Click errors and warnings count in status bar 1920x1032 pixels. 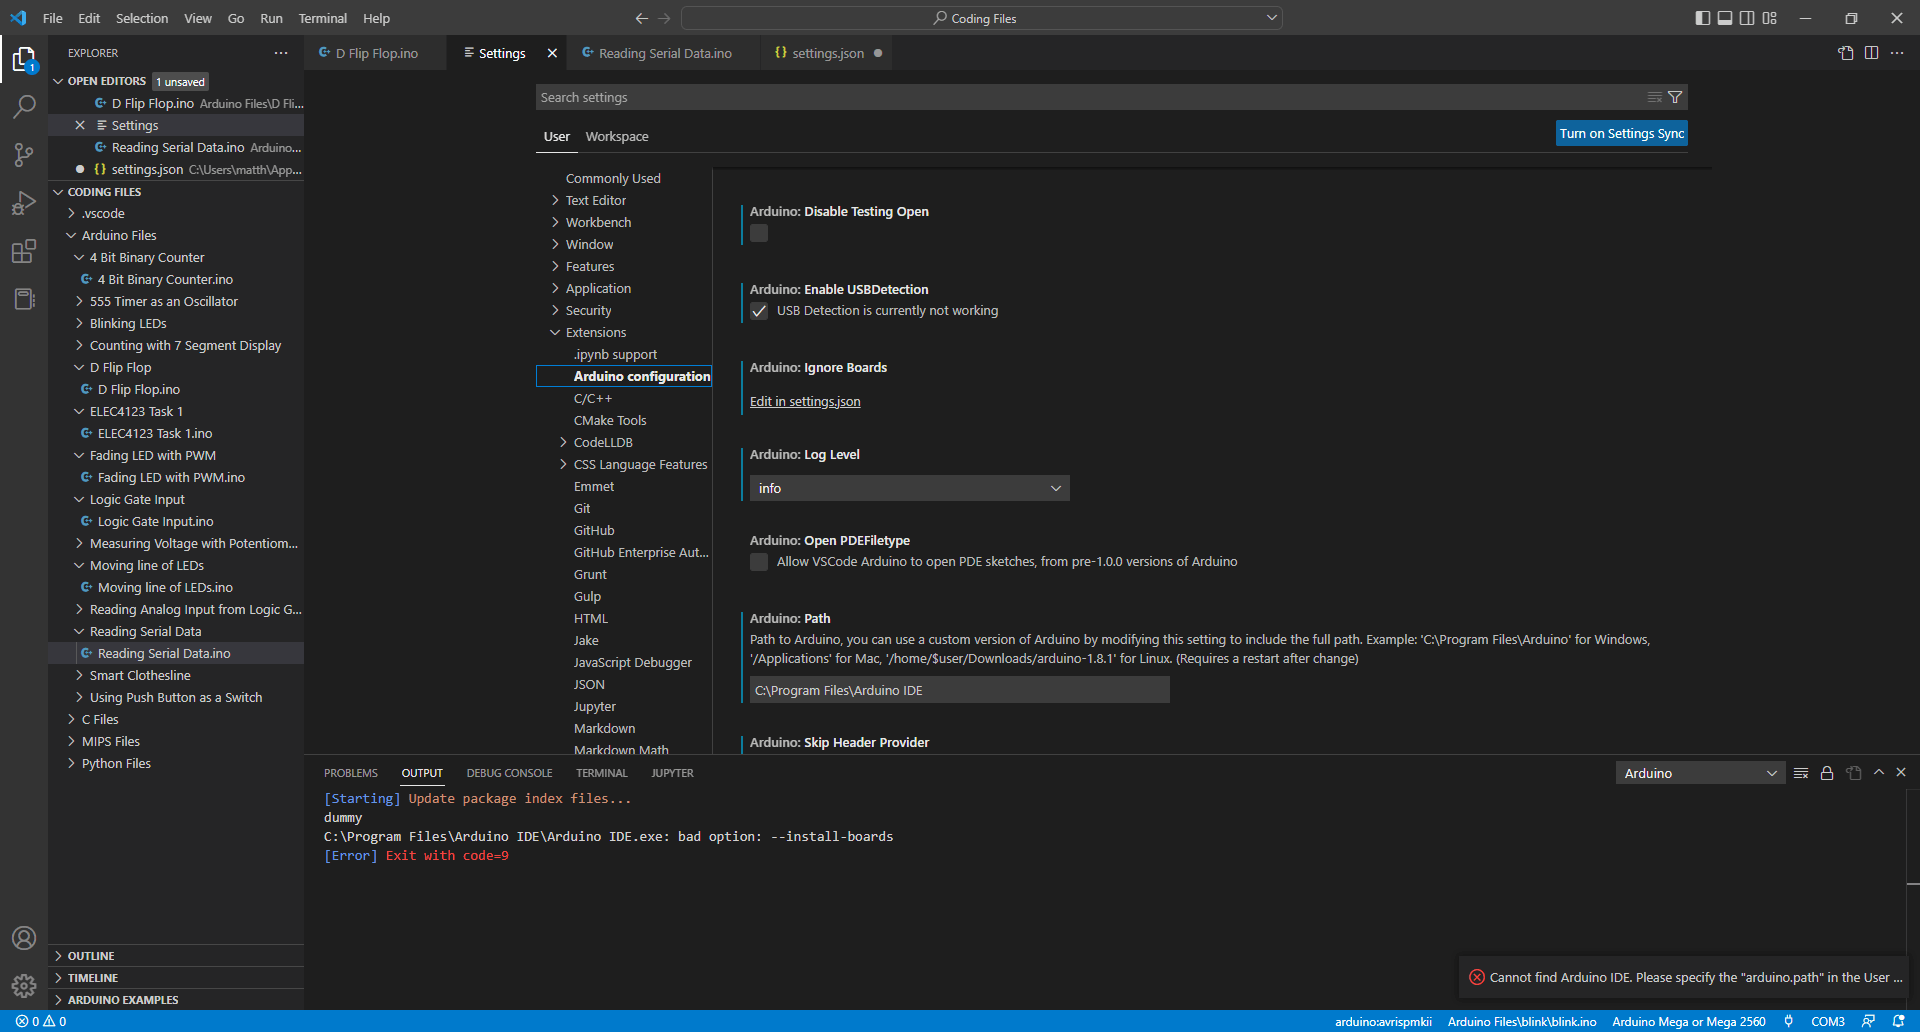[x=41, y=1021]
